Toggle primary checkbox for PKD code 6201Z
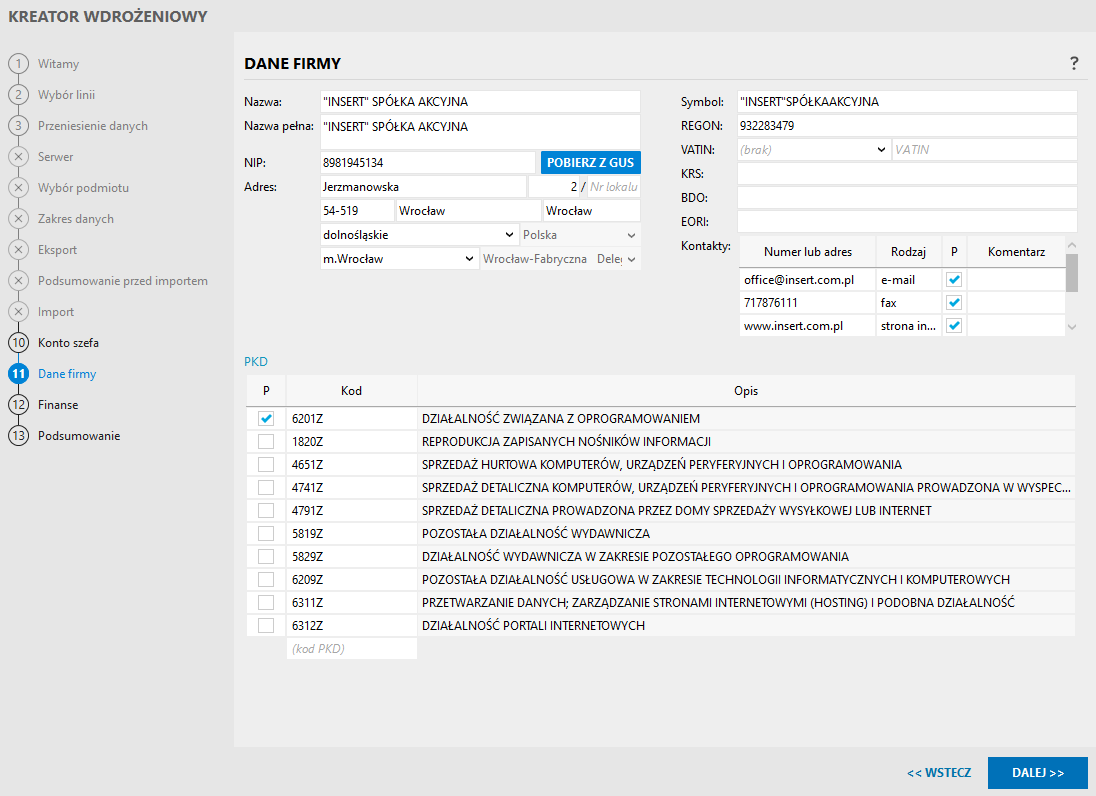This screenshot has height=796, width=1096. click(x=266, y=419)
